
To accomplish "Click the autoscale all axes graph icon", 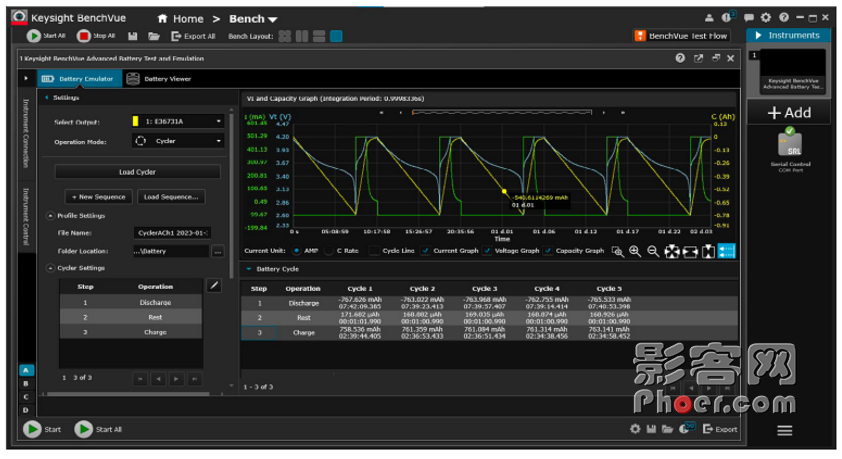I will pyautogui.click(x=672, y=251).
